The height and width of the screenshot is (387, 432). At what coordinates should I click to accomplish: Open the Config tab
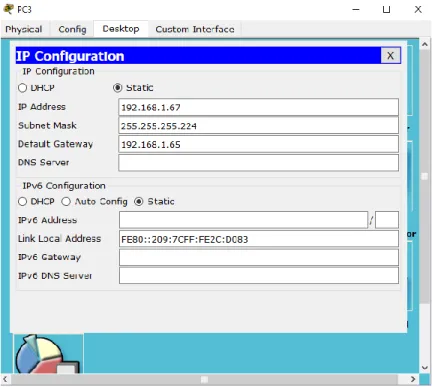(x=72, y=29)
